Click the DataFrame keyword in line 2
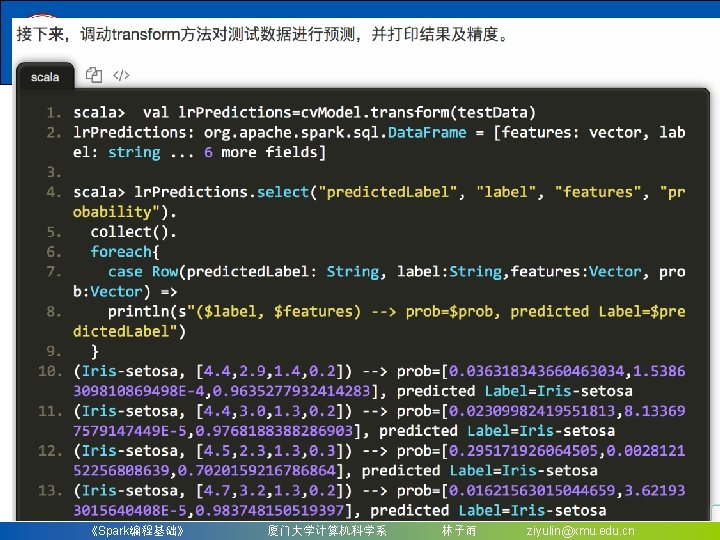Screen dimensions: 720x540 click(427, 132)
